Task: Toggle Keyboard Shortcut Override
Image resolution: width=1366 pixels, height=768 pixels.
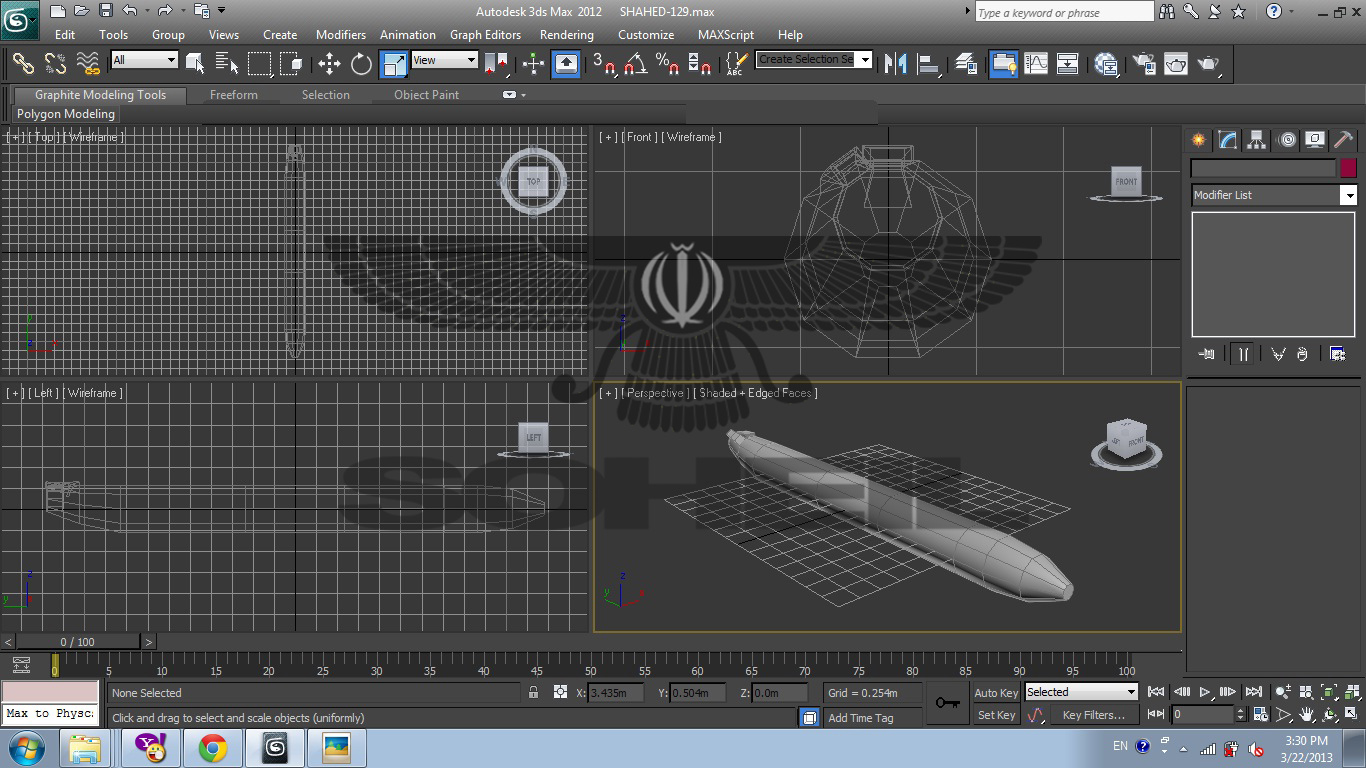Action: [x=566, y=64]
